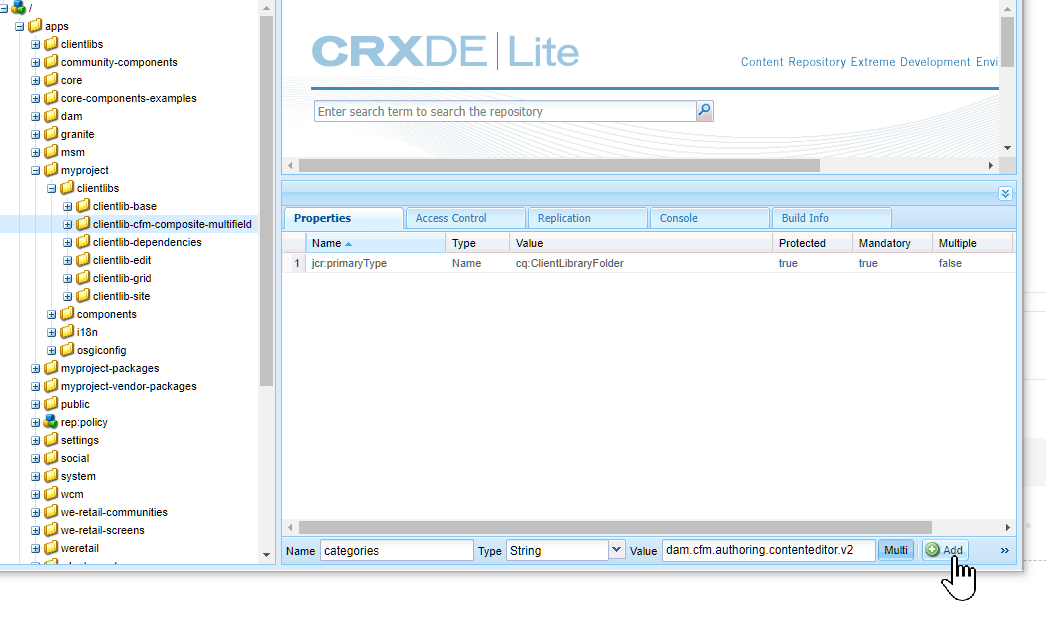
Task: Select the community-components tree item
Action: click(x=119, y=62)
